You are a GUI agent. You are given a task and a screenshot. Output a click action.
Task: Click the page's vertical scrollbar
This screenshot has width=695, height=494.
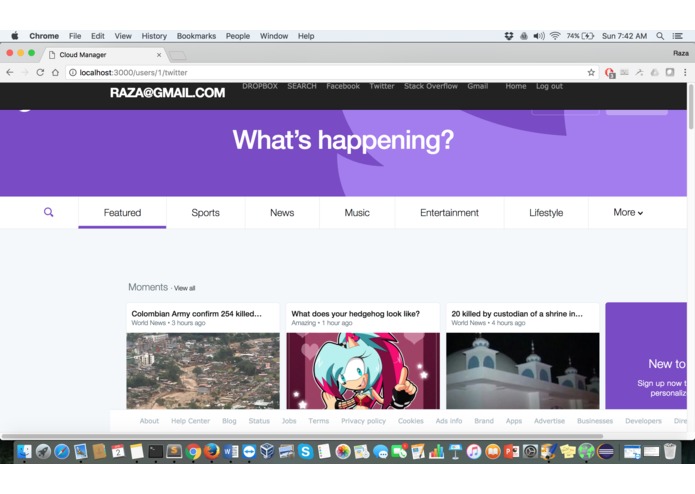pyautogui.click(x=691, y=107)
